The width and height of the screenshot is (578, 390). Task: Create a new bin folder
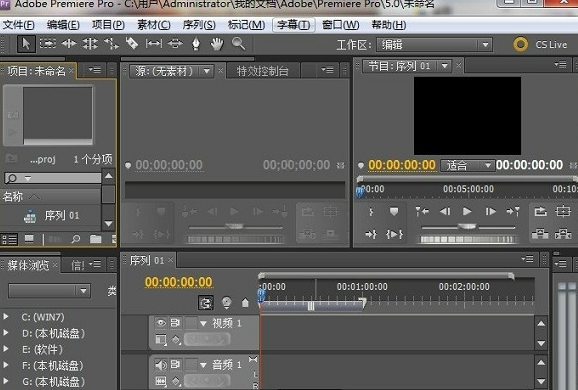point(96,240)
